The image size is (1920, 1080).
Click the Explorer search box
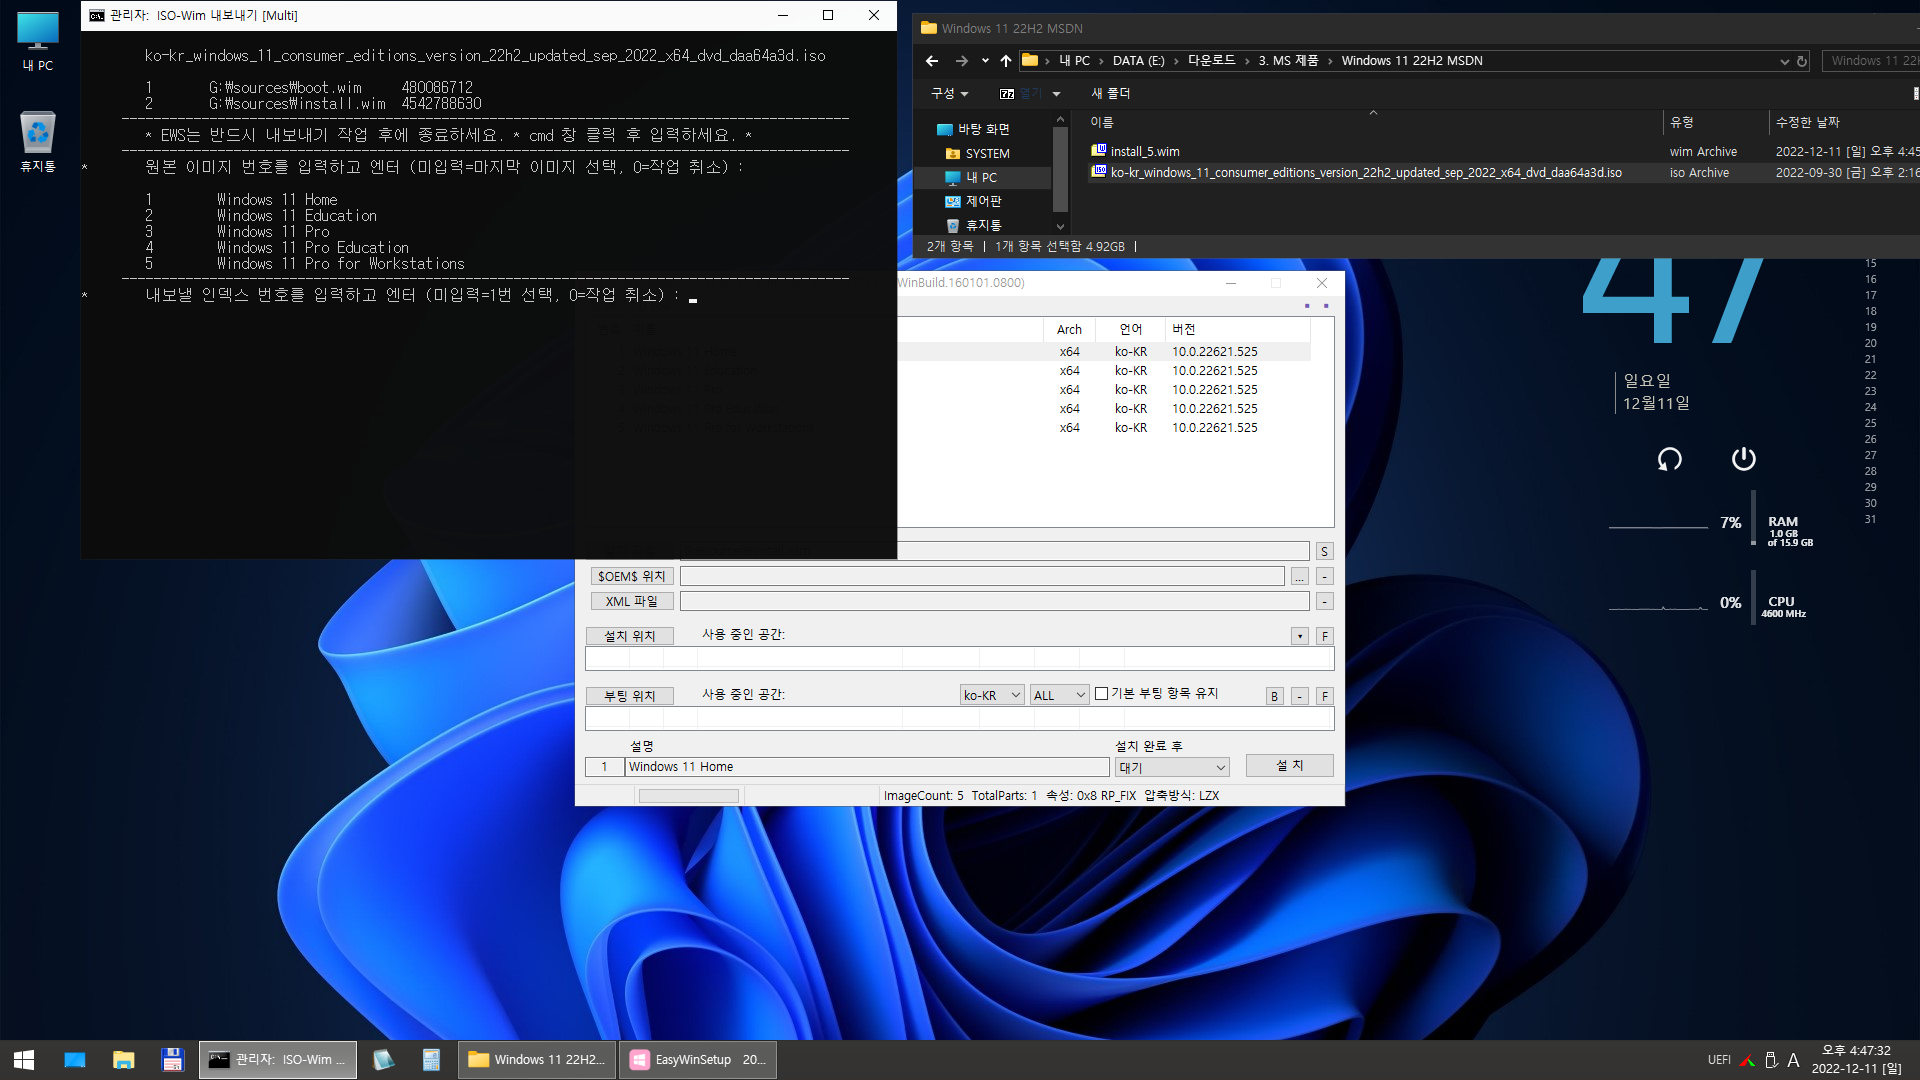[1870, 61]
